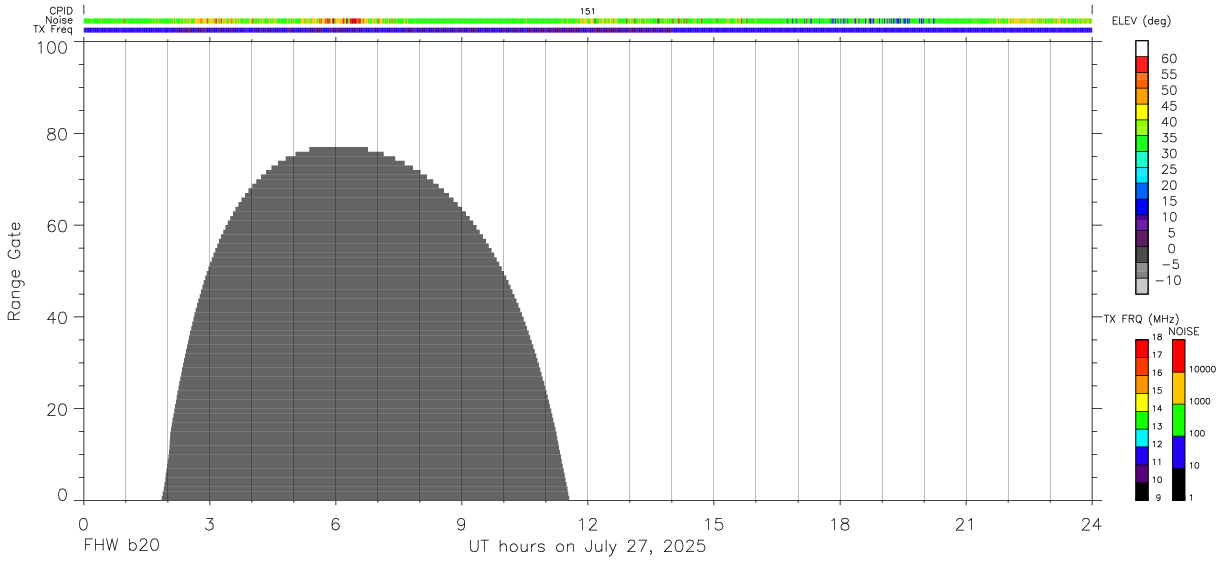
Task: Click the 18 label in TX FRQ legend
Action: pyautogui.click(x=1157, y=337)
